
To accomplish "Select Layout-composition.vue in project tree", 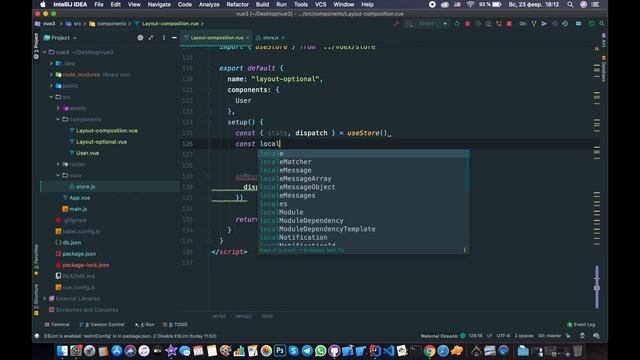I will click(107, 131).
